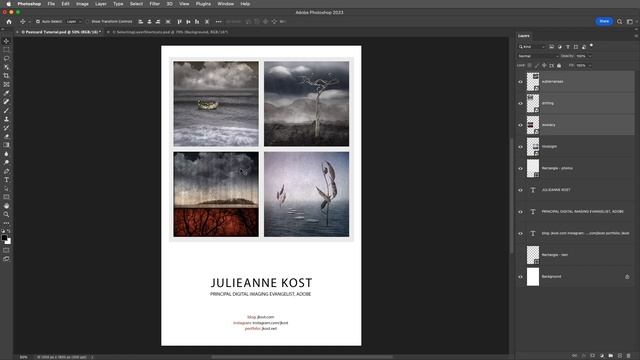Select the Dodge tool

click(x=6, y=162)
